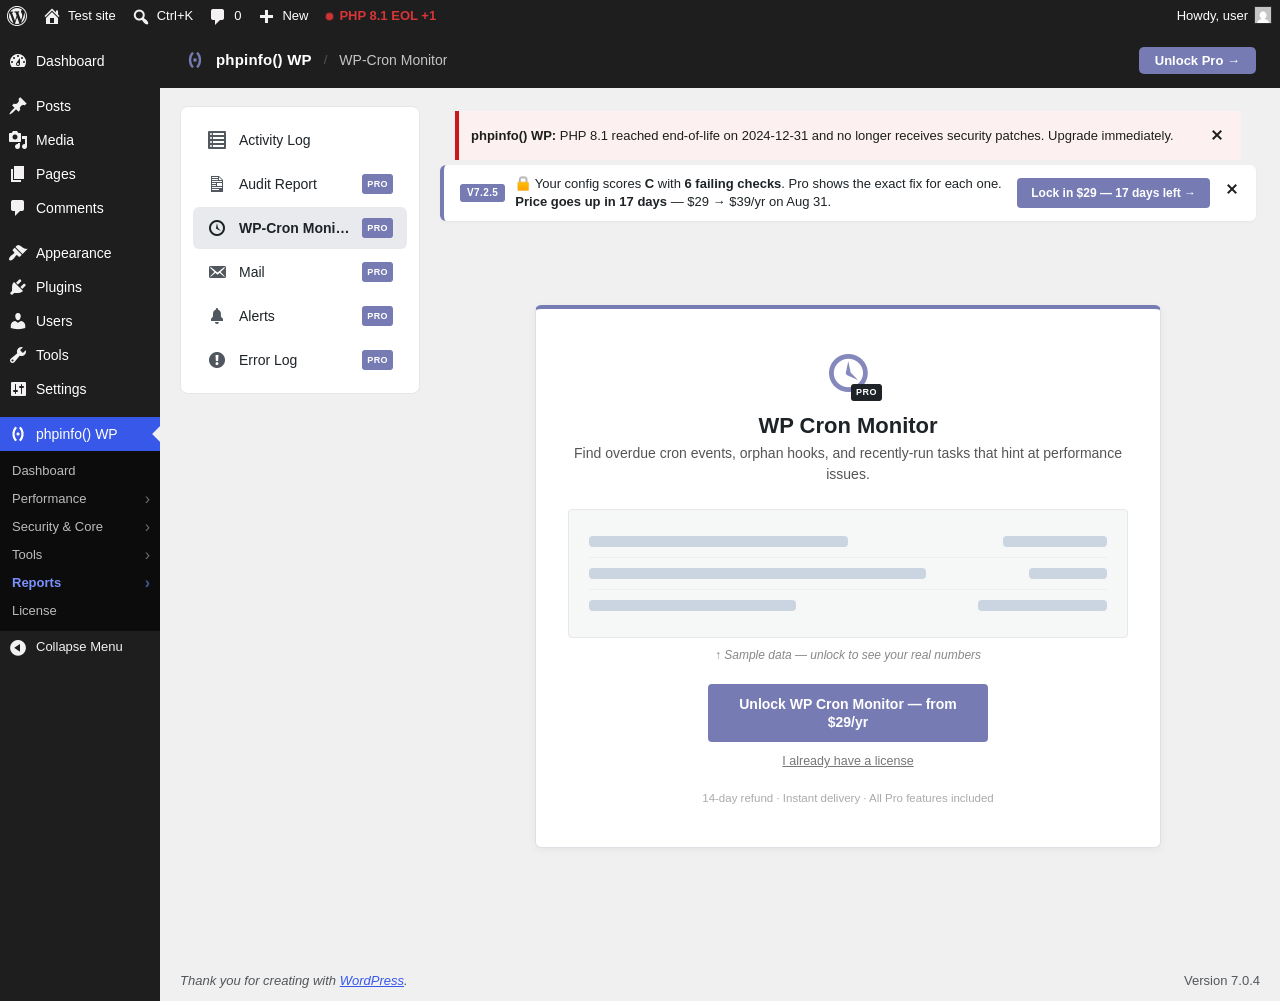Click the Unlock Pro button
Screen dimensions: 1280x1001
(1197, 61)
